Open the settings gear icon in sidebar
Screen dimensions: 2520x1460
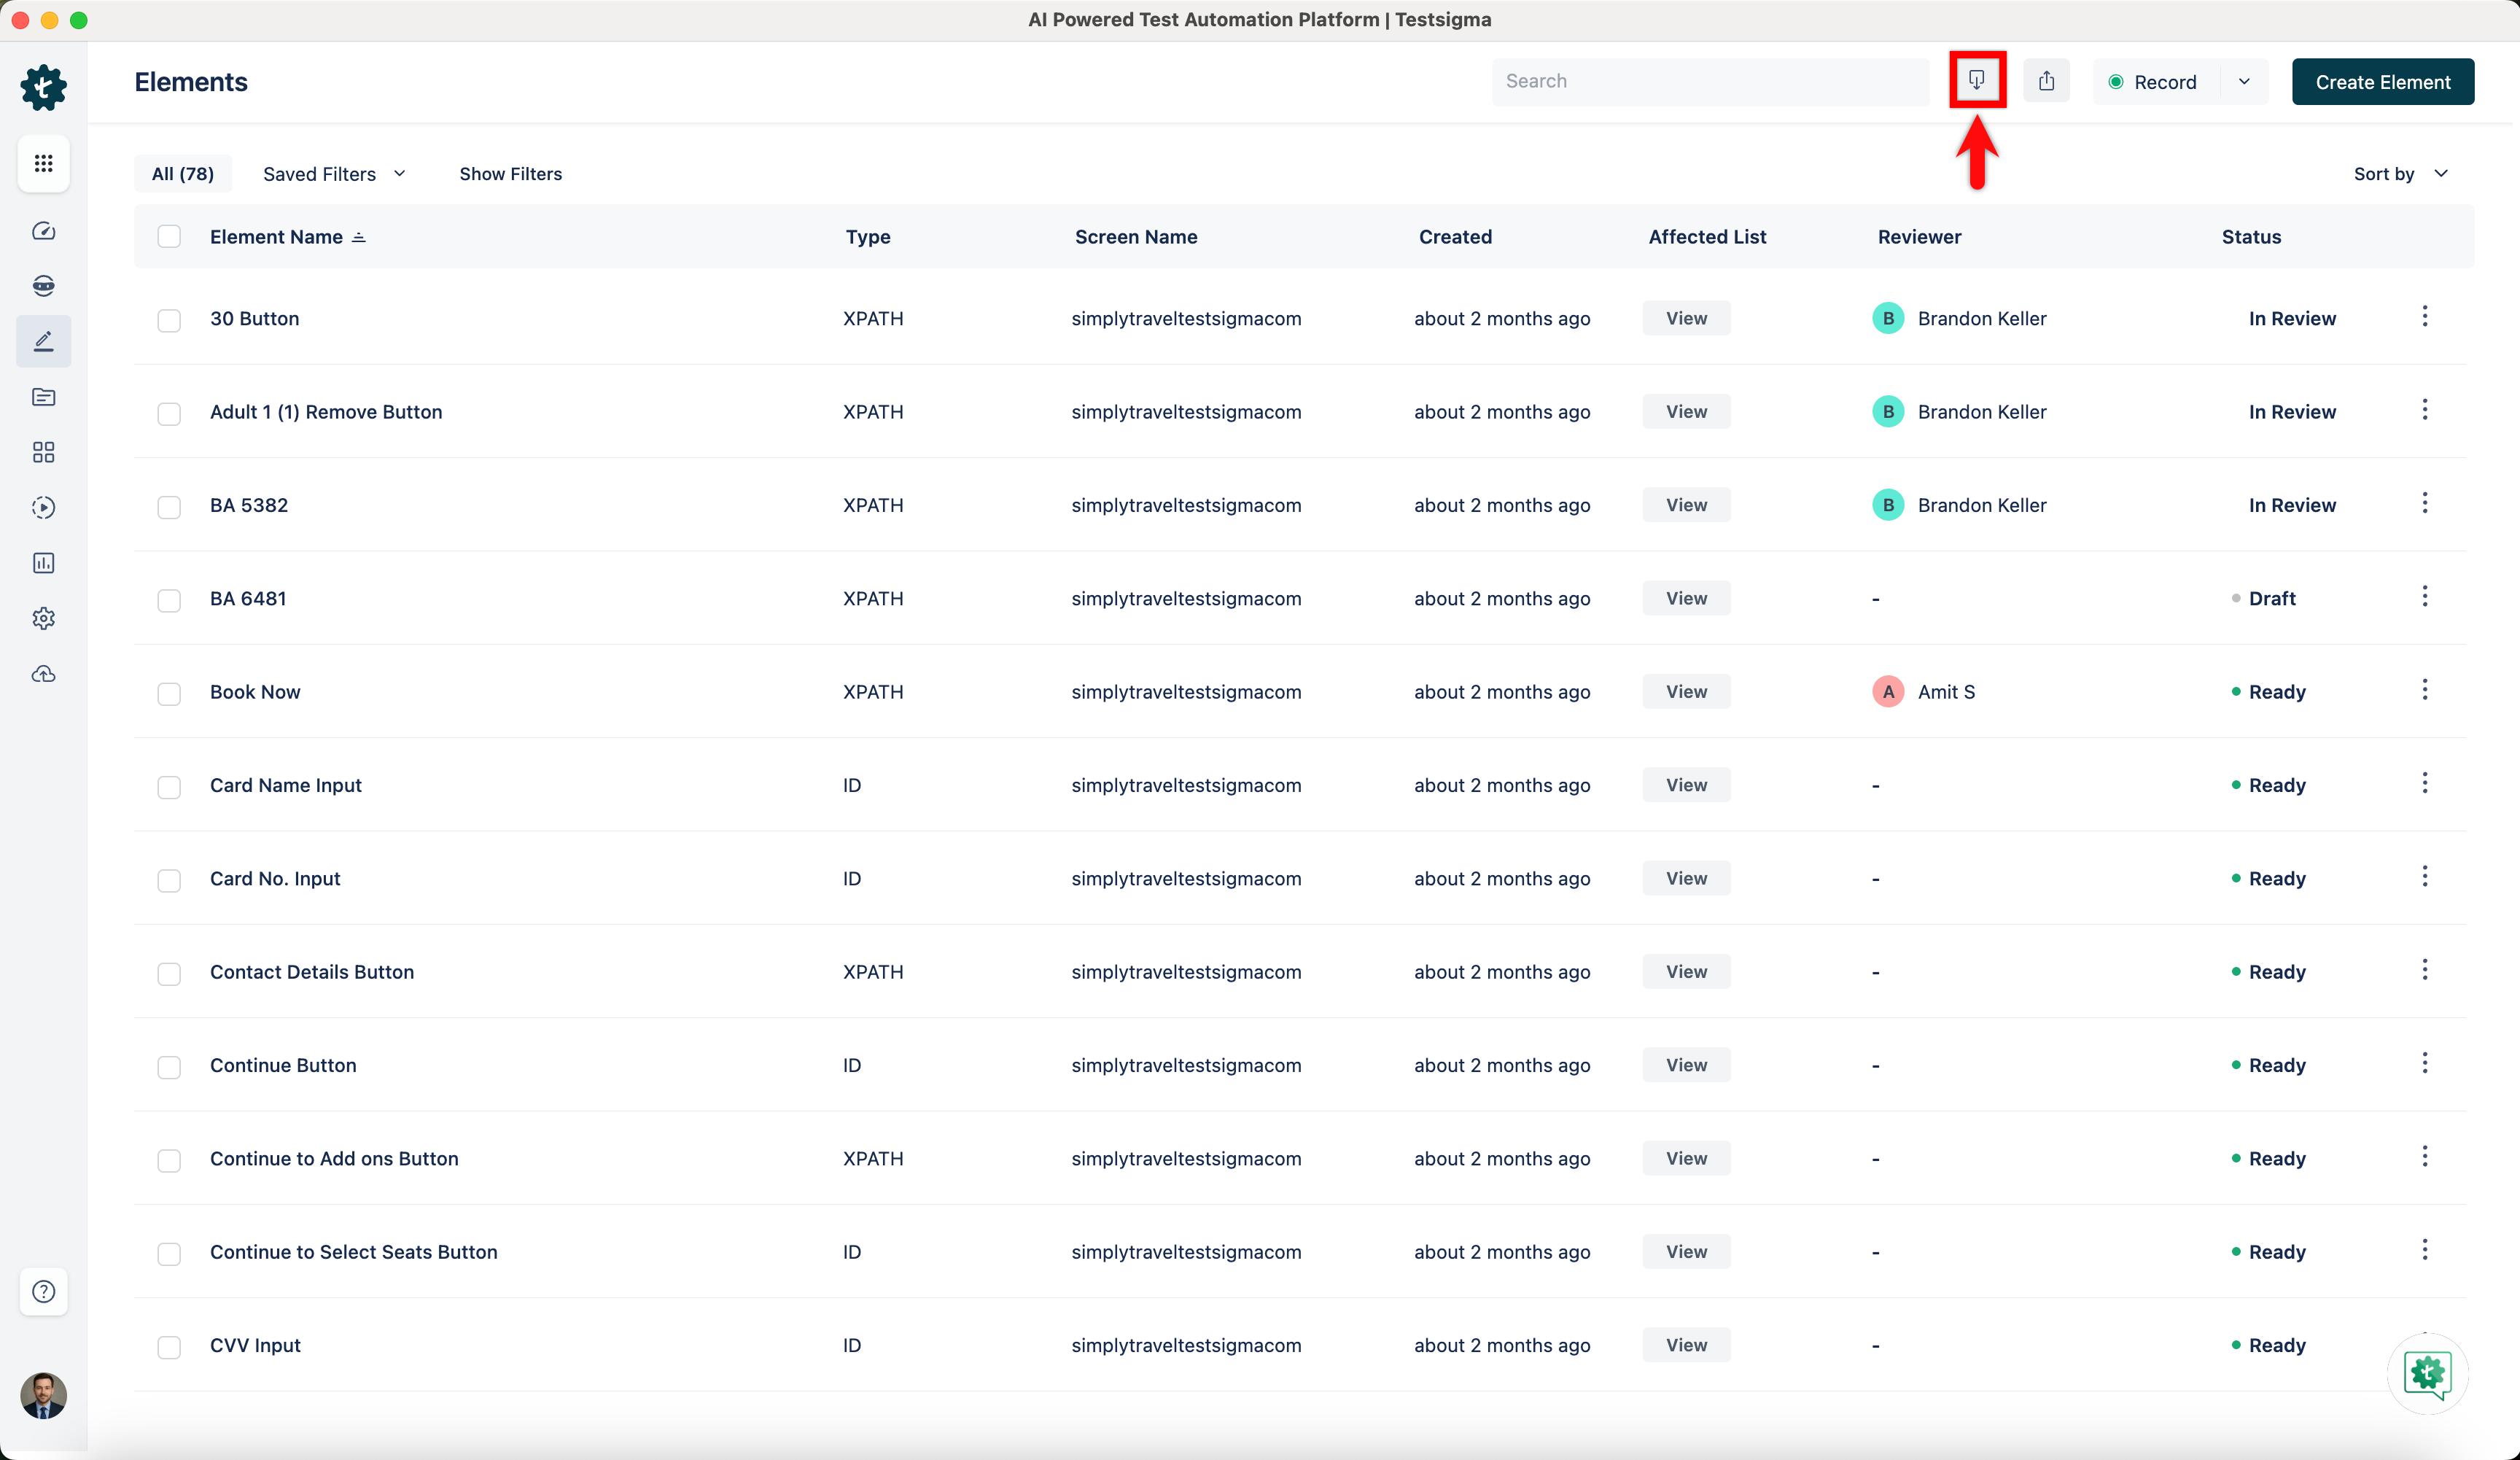43,618
